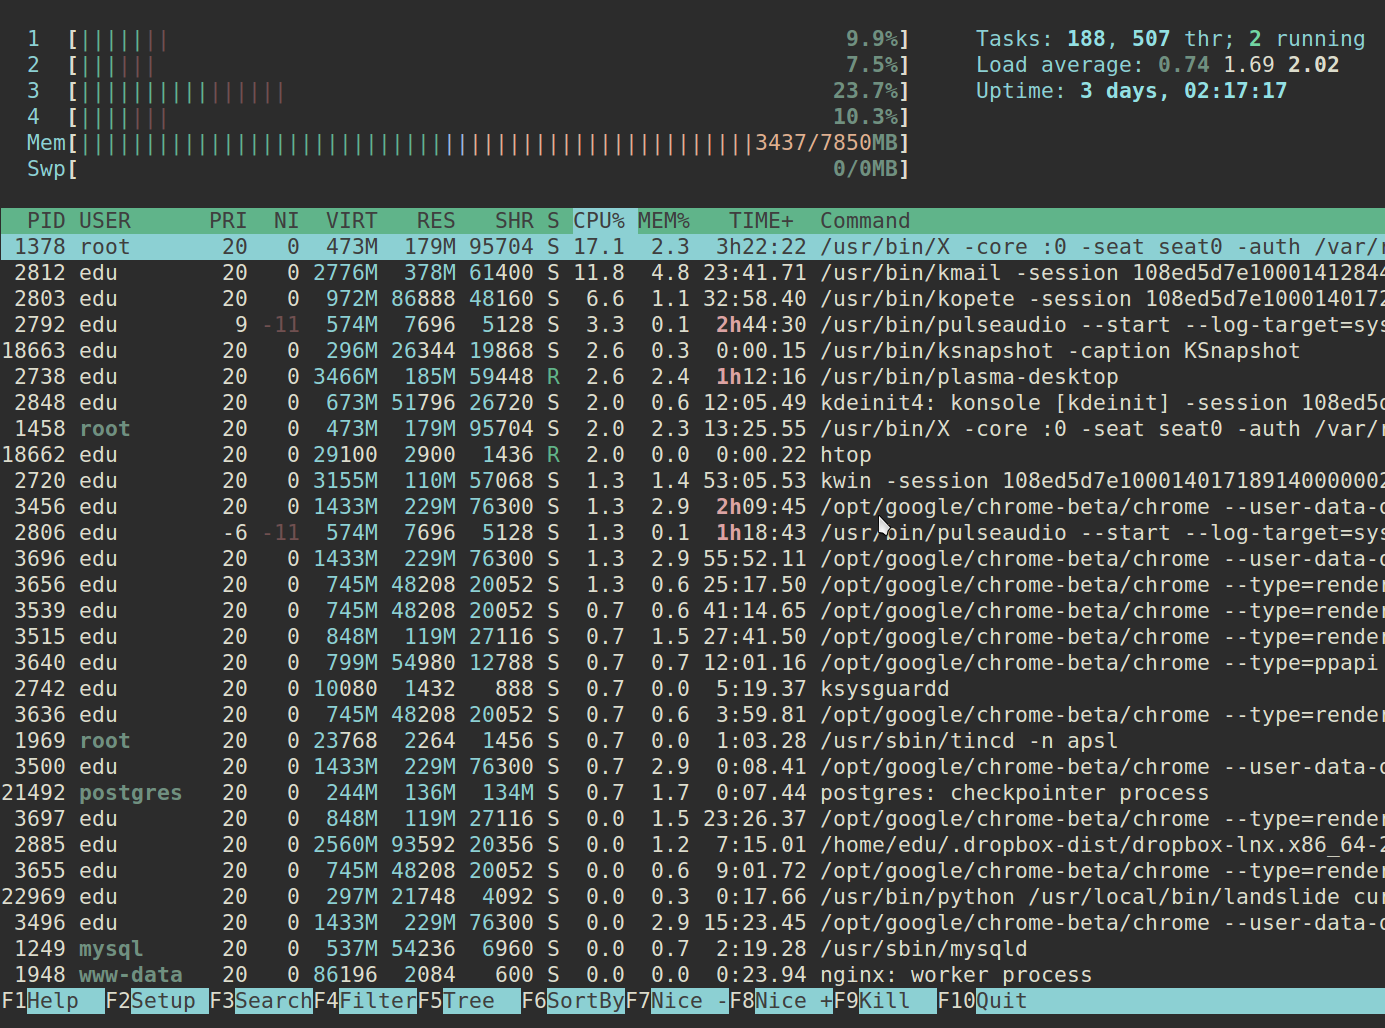1385x1028 pixels.
Task: Activate F3 Search function
Action: coord(261,1001)
